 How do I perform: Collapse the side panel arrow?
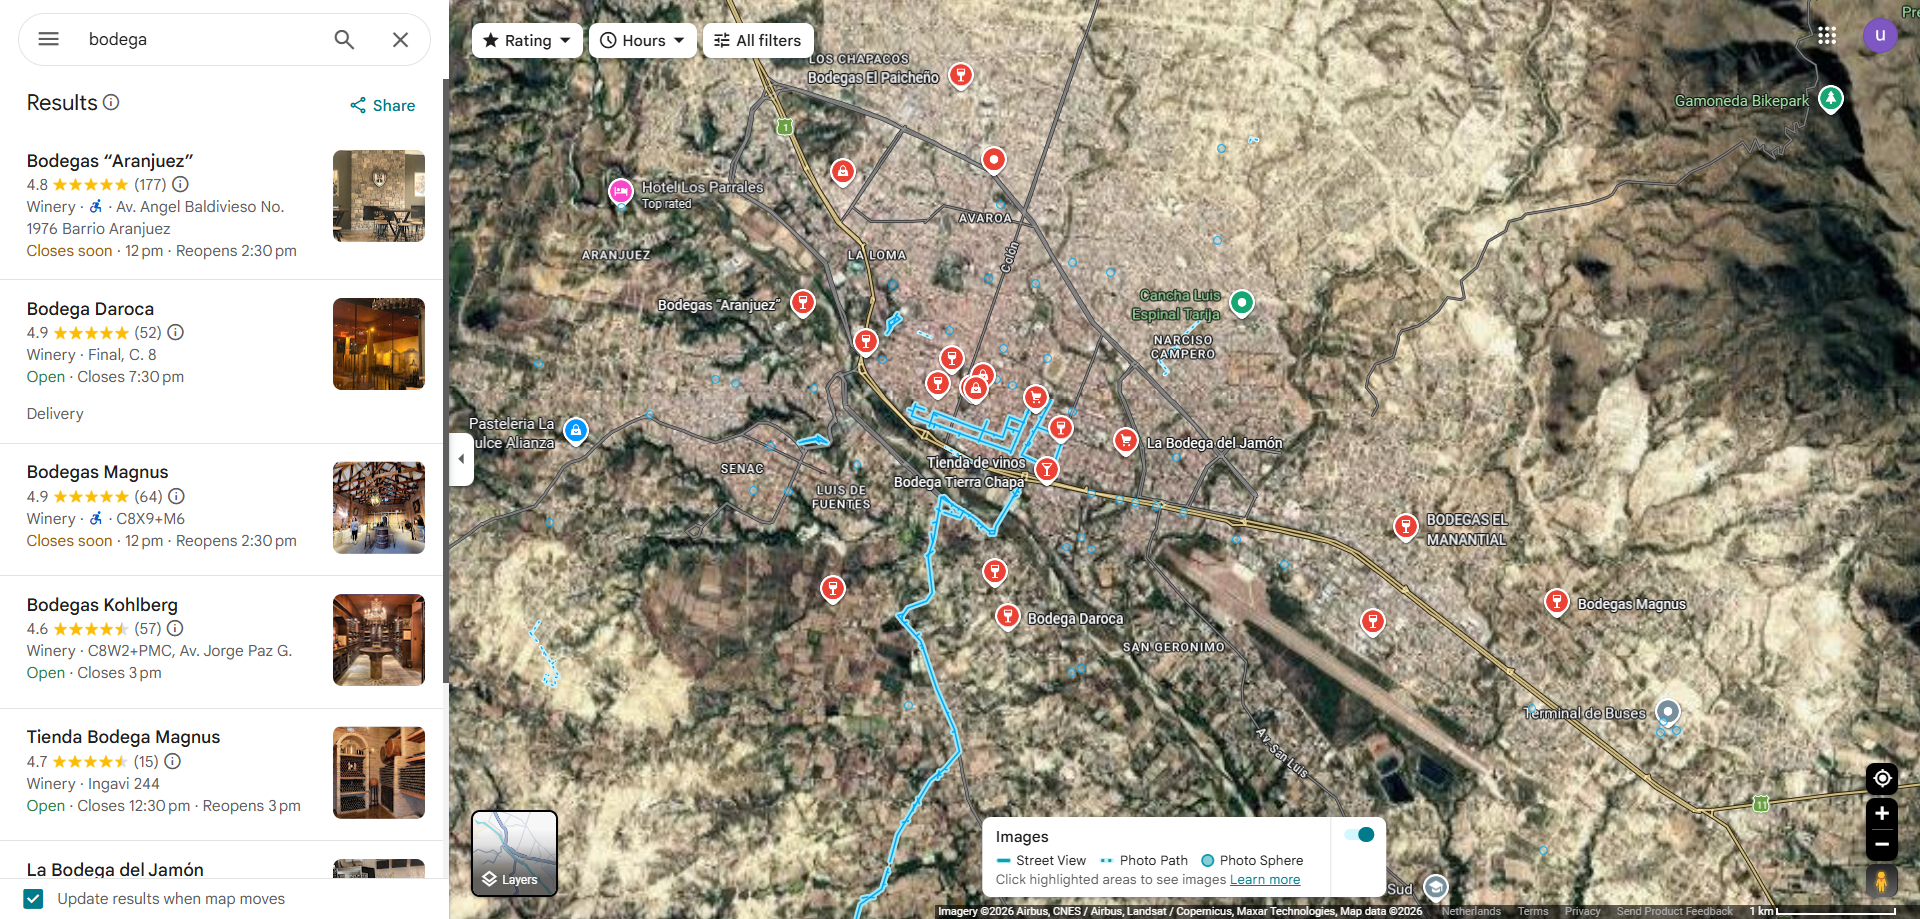click(461, 459)
